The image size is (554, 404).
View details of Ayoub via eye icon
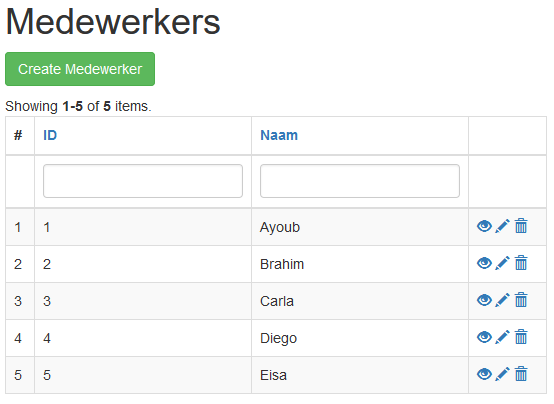[484, 226]
